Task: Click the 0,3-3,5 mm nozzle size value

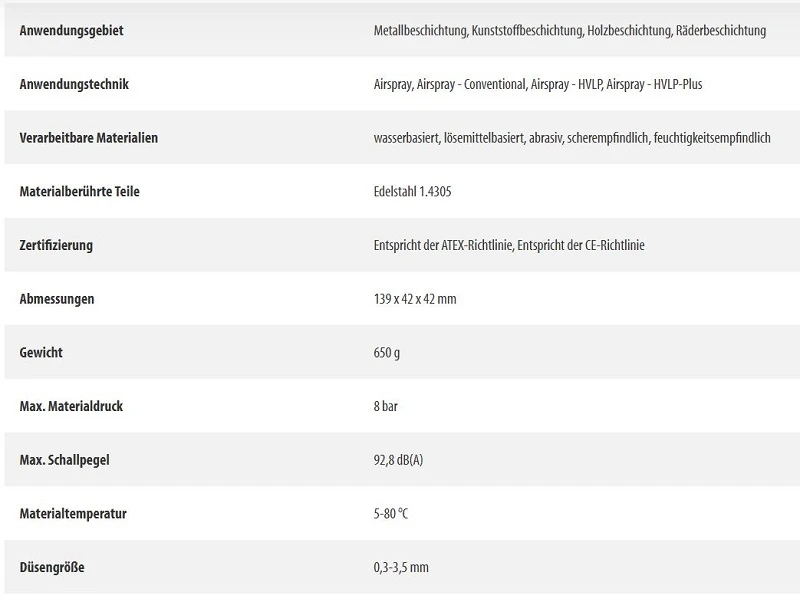Action: (x=401, y=568)
